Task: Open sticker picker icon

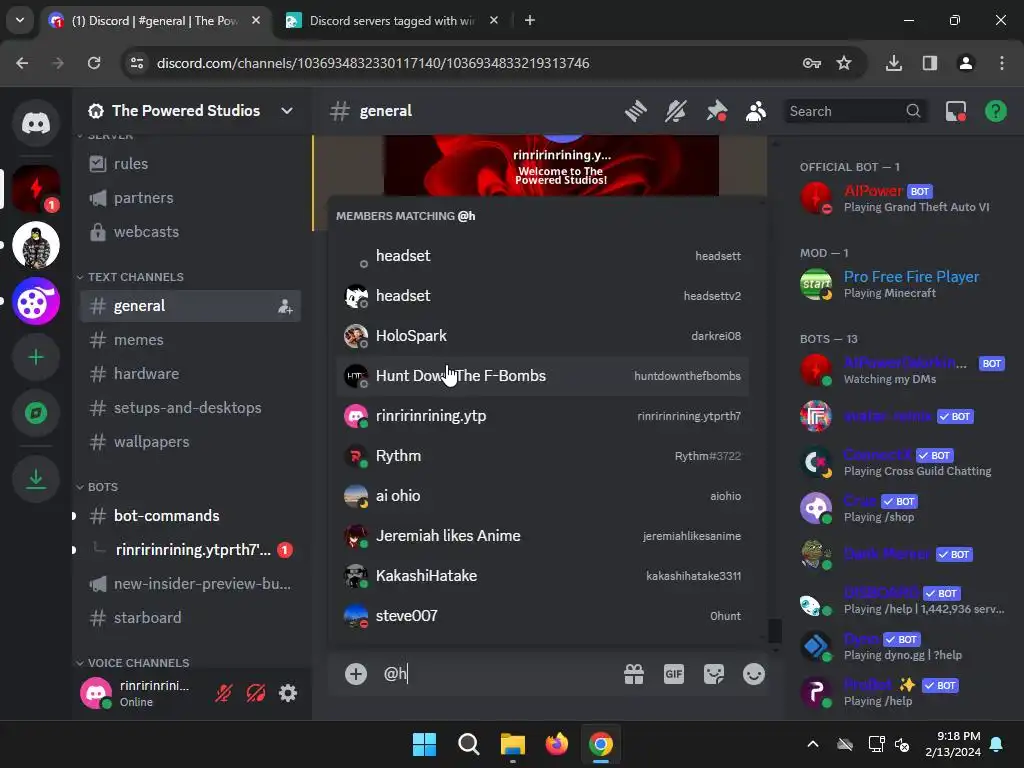Action: 713,673
